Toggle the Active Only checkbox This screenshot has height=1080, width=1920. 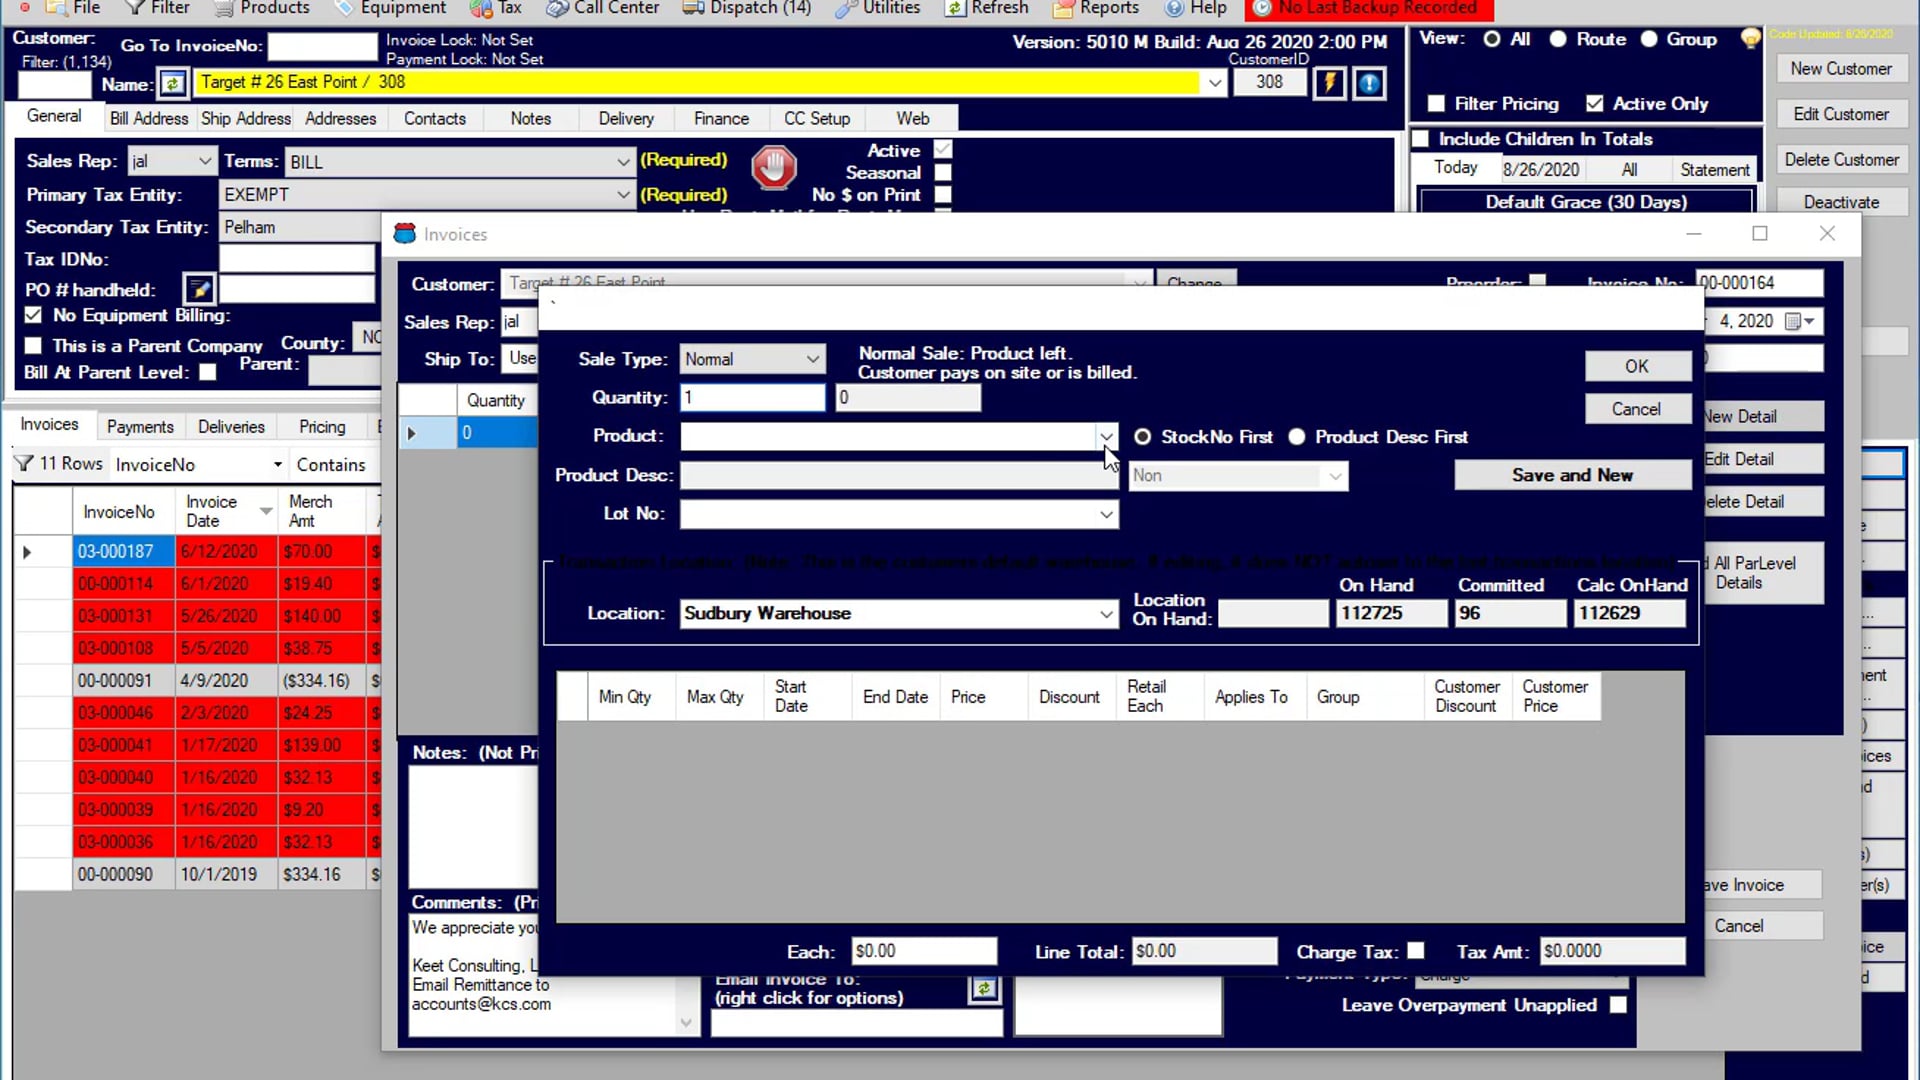point(1594,104)
